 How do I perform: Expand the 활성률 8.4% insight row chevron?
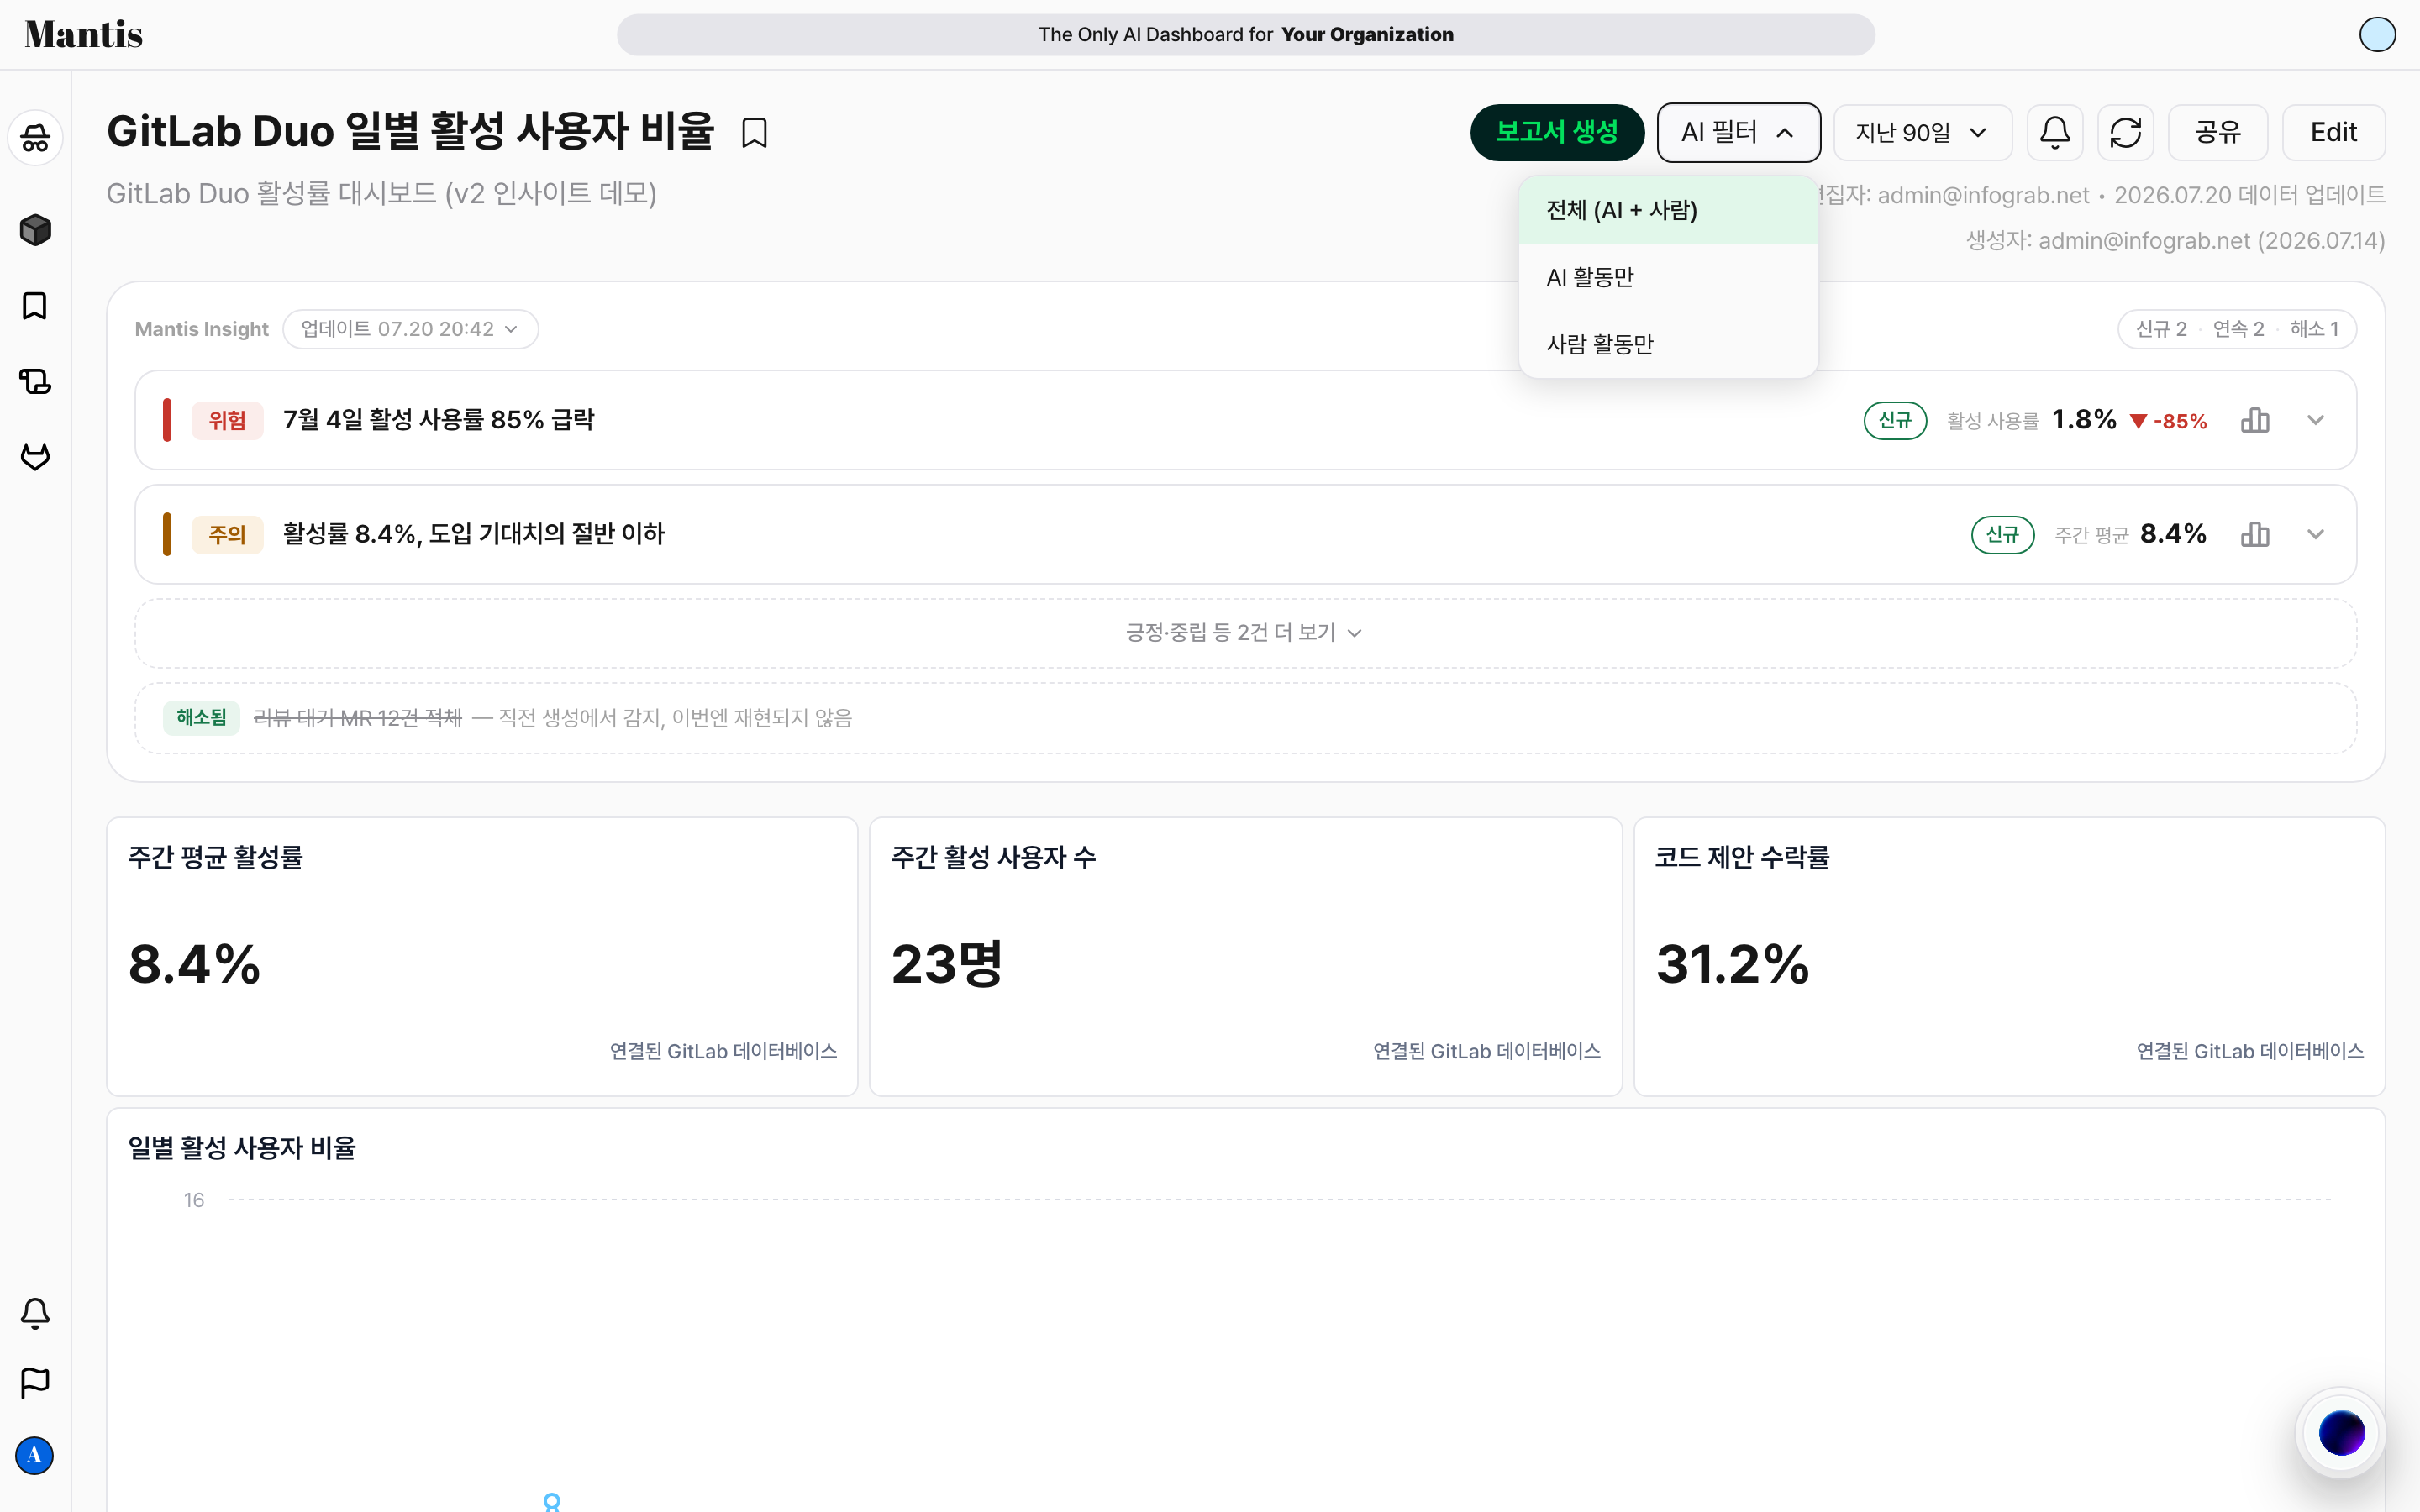coord(2315,534)
